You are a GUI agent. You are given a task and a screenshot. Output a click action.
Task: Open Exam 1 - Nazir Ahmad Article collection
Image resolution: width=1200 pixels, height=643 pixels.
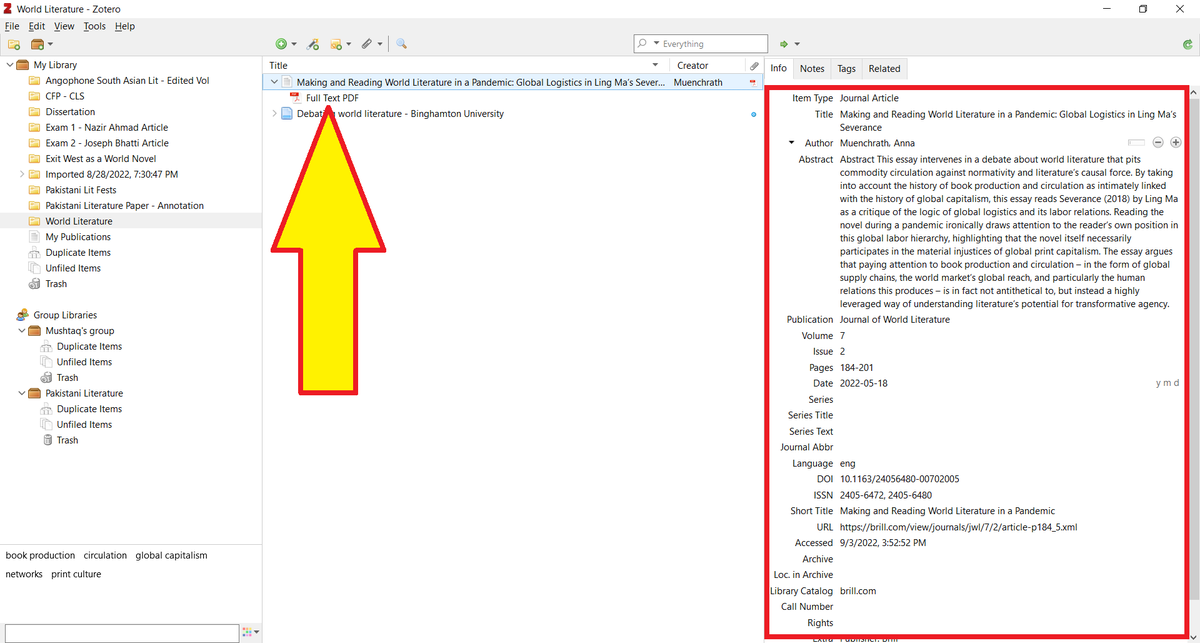(x=107, y=128)
